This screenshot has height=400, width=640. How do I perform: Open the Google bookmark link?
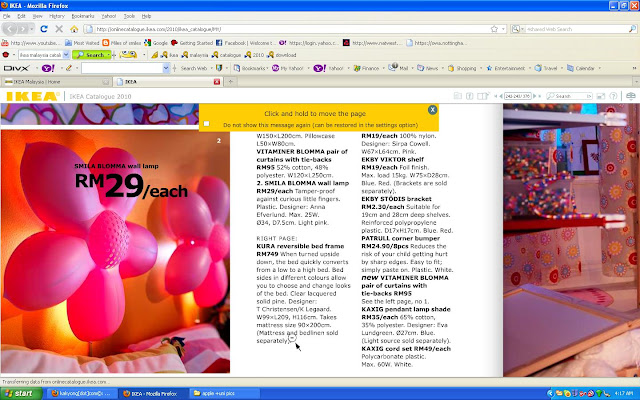click(156, 43)
